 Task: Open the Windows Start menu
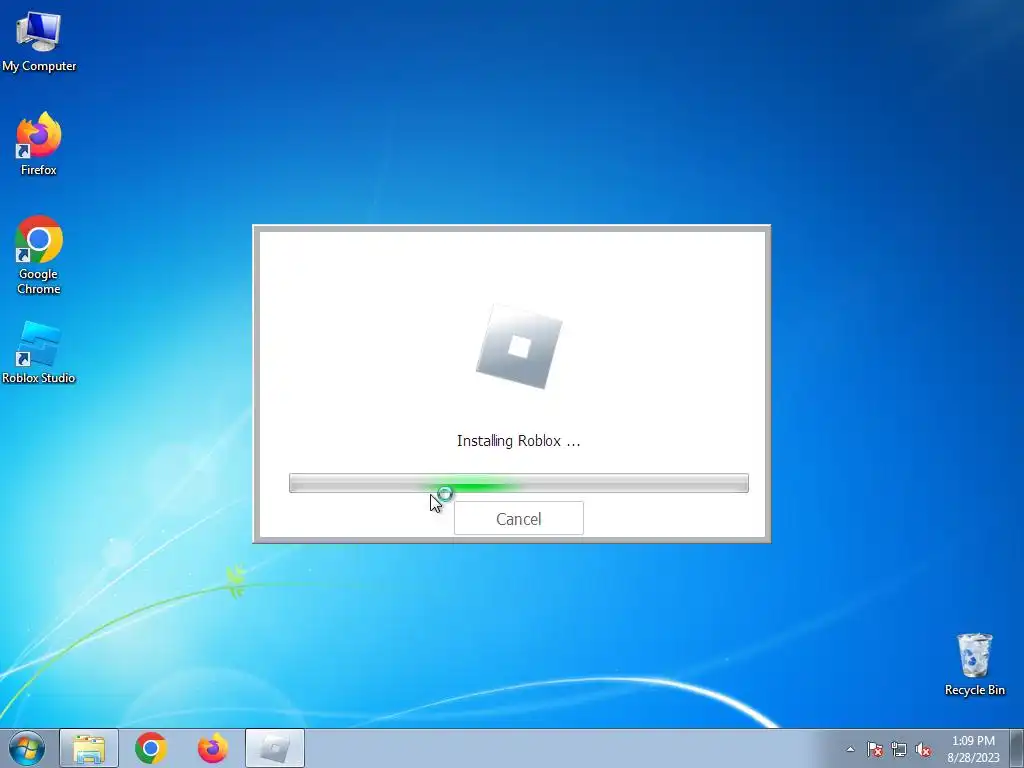click(27, 748)
